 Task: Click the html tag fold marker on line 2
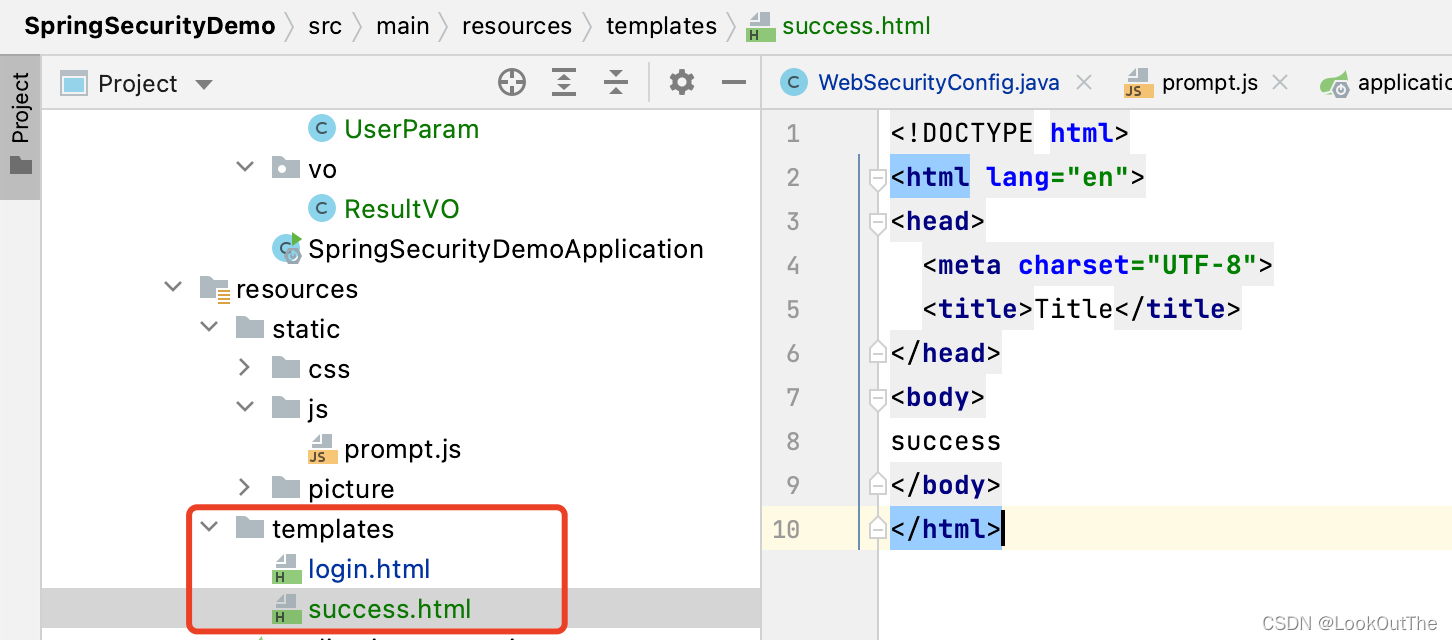(878, 178)
